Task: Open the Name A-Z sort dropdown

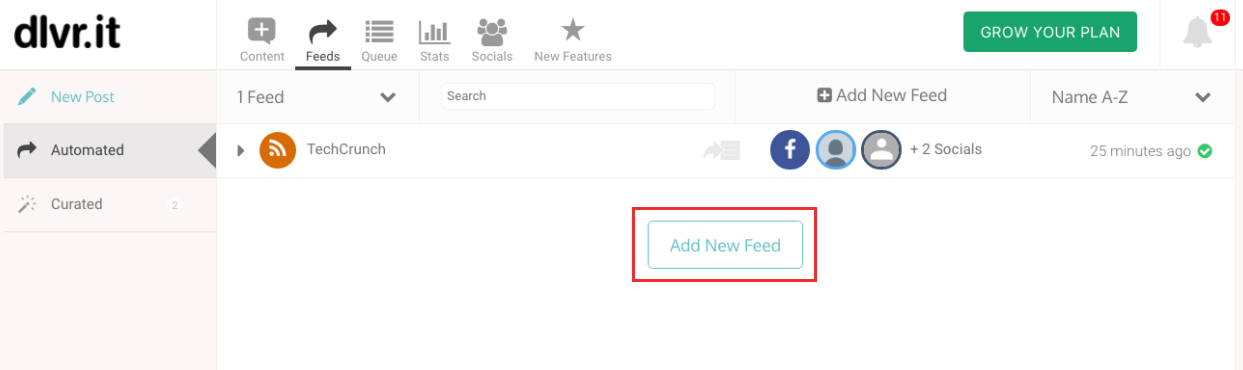Action: [x=1131, y=97]
